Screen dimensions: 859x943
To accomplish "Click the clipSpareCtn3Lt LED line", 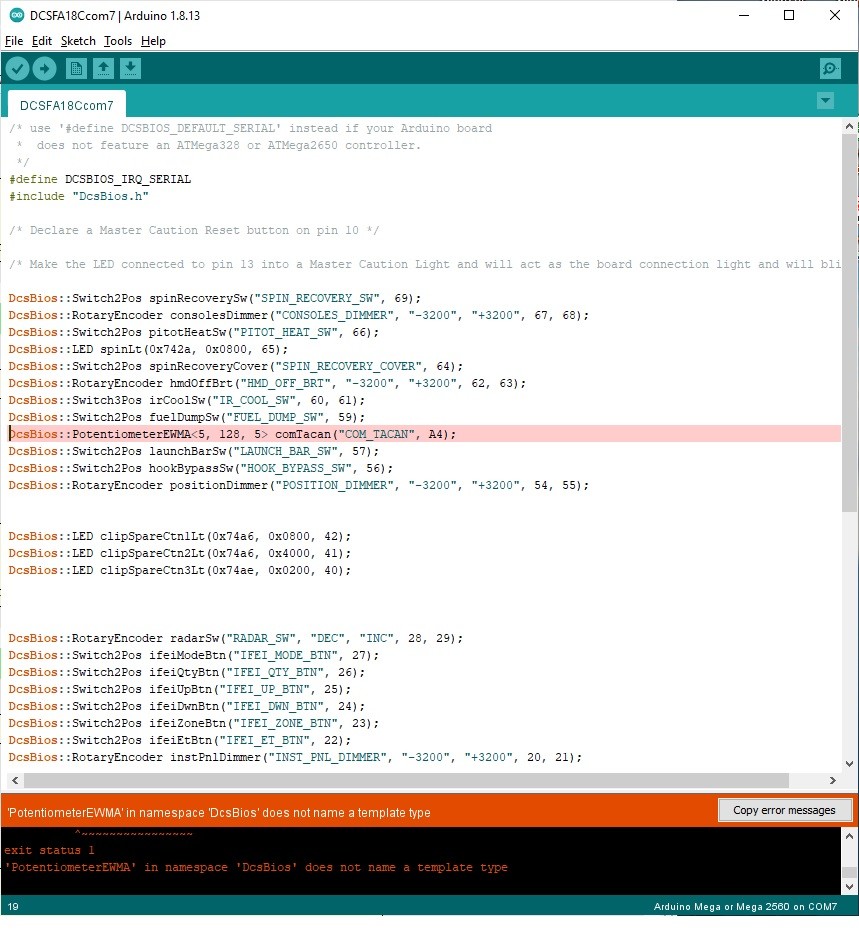I will [x=180, y=570].
